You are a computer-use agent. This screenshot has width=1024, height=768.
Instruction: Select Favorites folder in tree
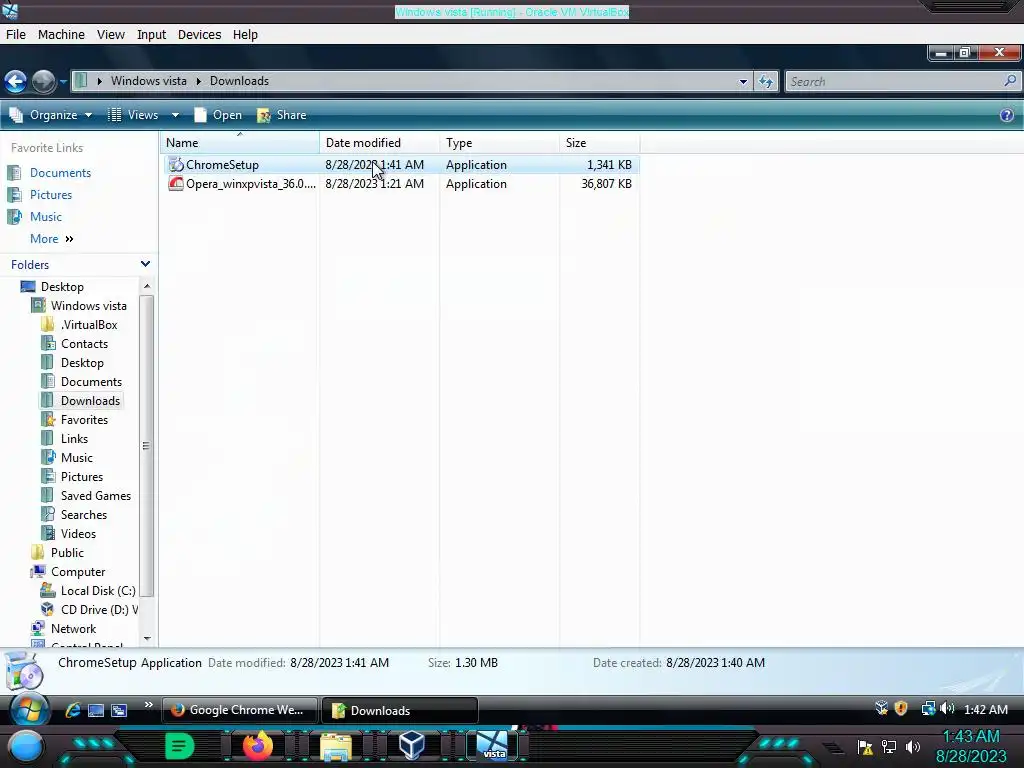pos(84,419)
